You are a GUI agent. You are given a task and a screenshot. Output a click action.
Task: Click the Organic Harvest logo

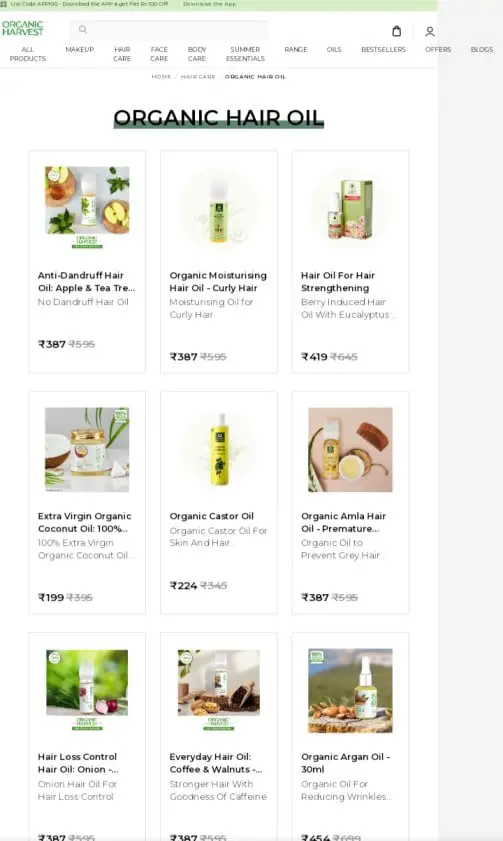coord(23,28)
